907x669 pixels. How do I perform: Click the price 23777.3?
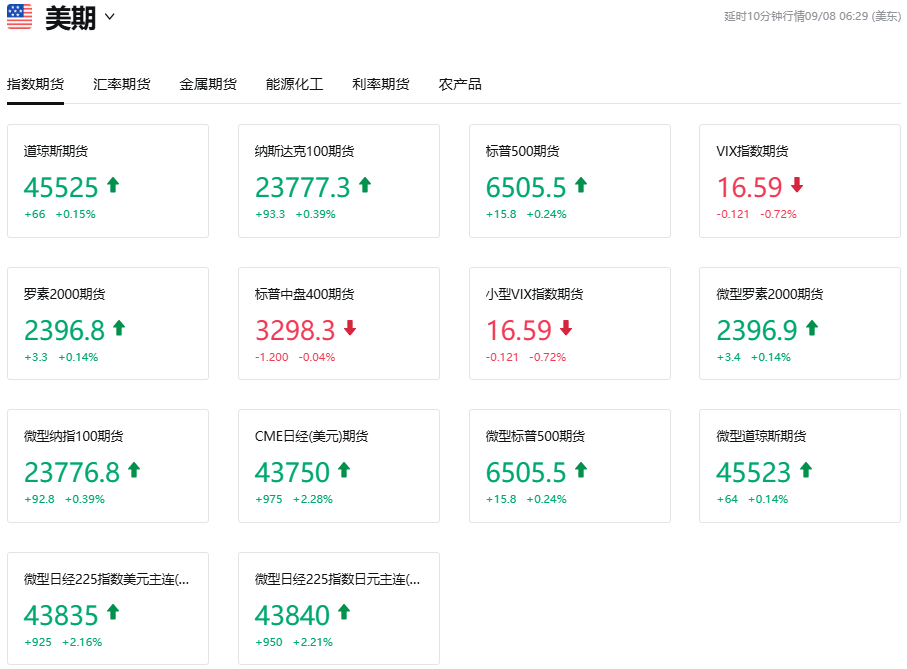click(x=303, y=187)
